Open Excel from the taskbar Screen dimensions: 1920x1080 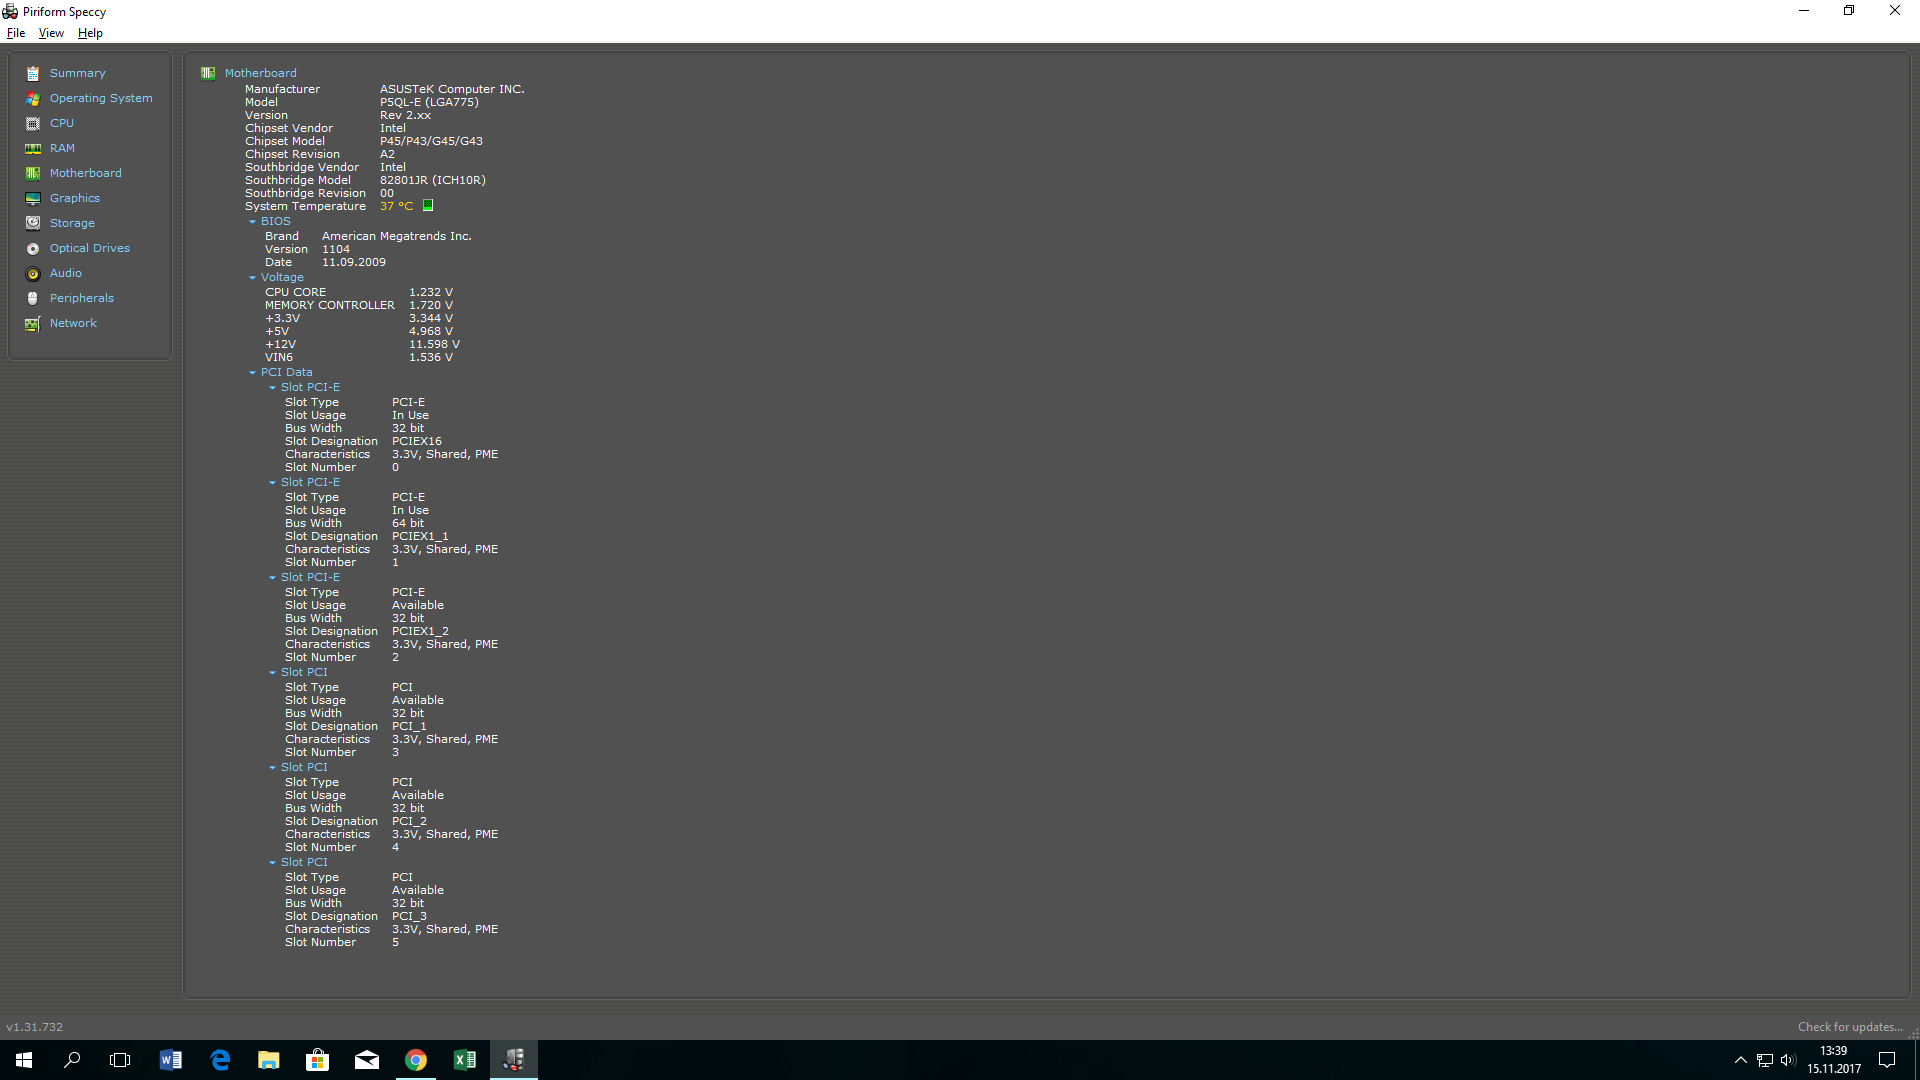465,1060
